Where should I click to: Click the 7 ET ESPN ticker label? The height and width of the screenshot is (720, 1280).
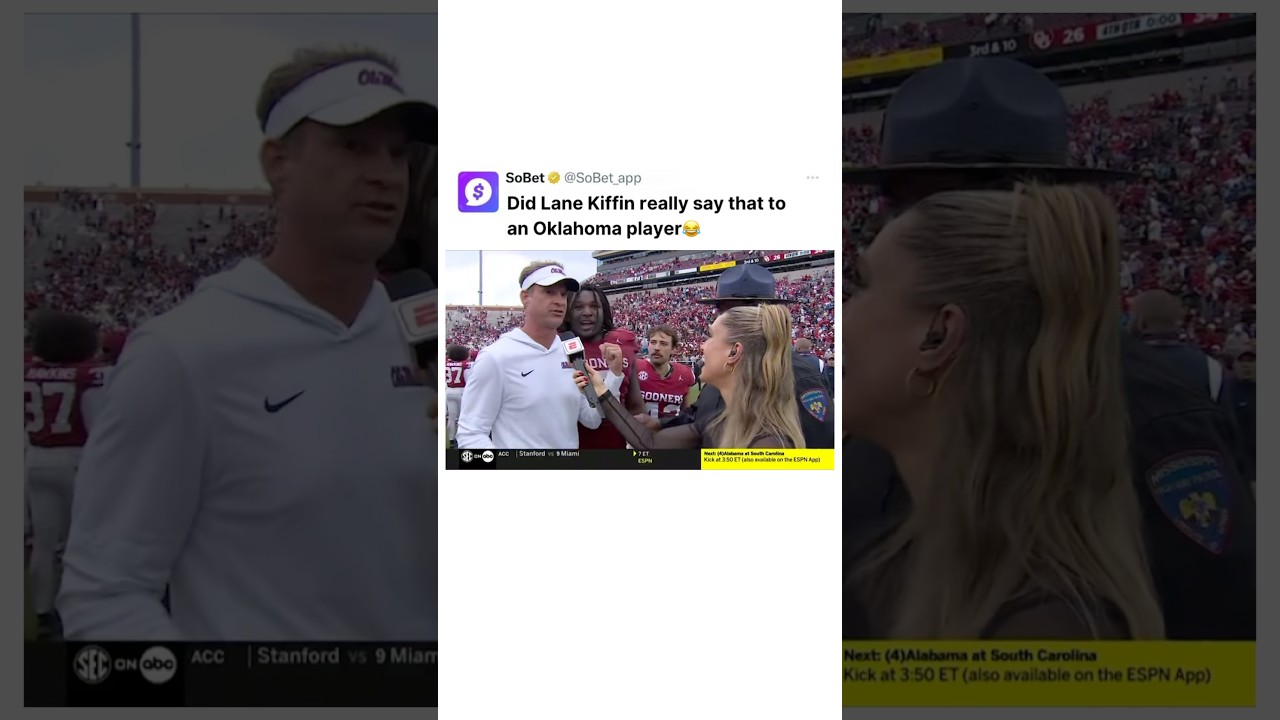point(644,457)
